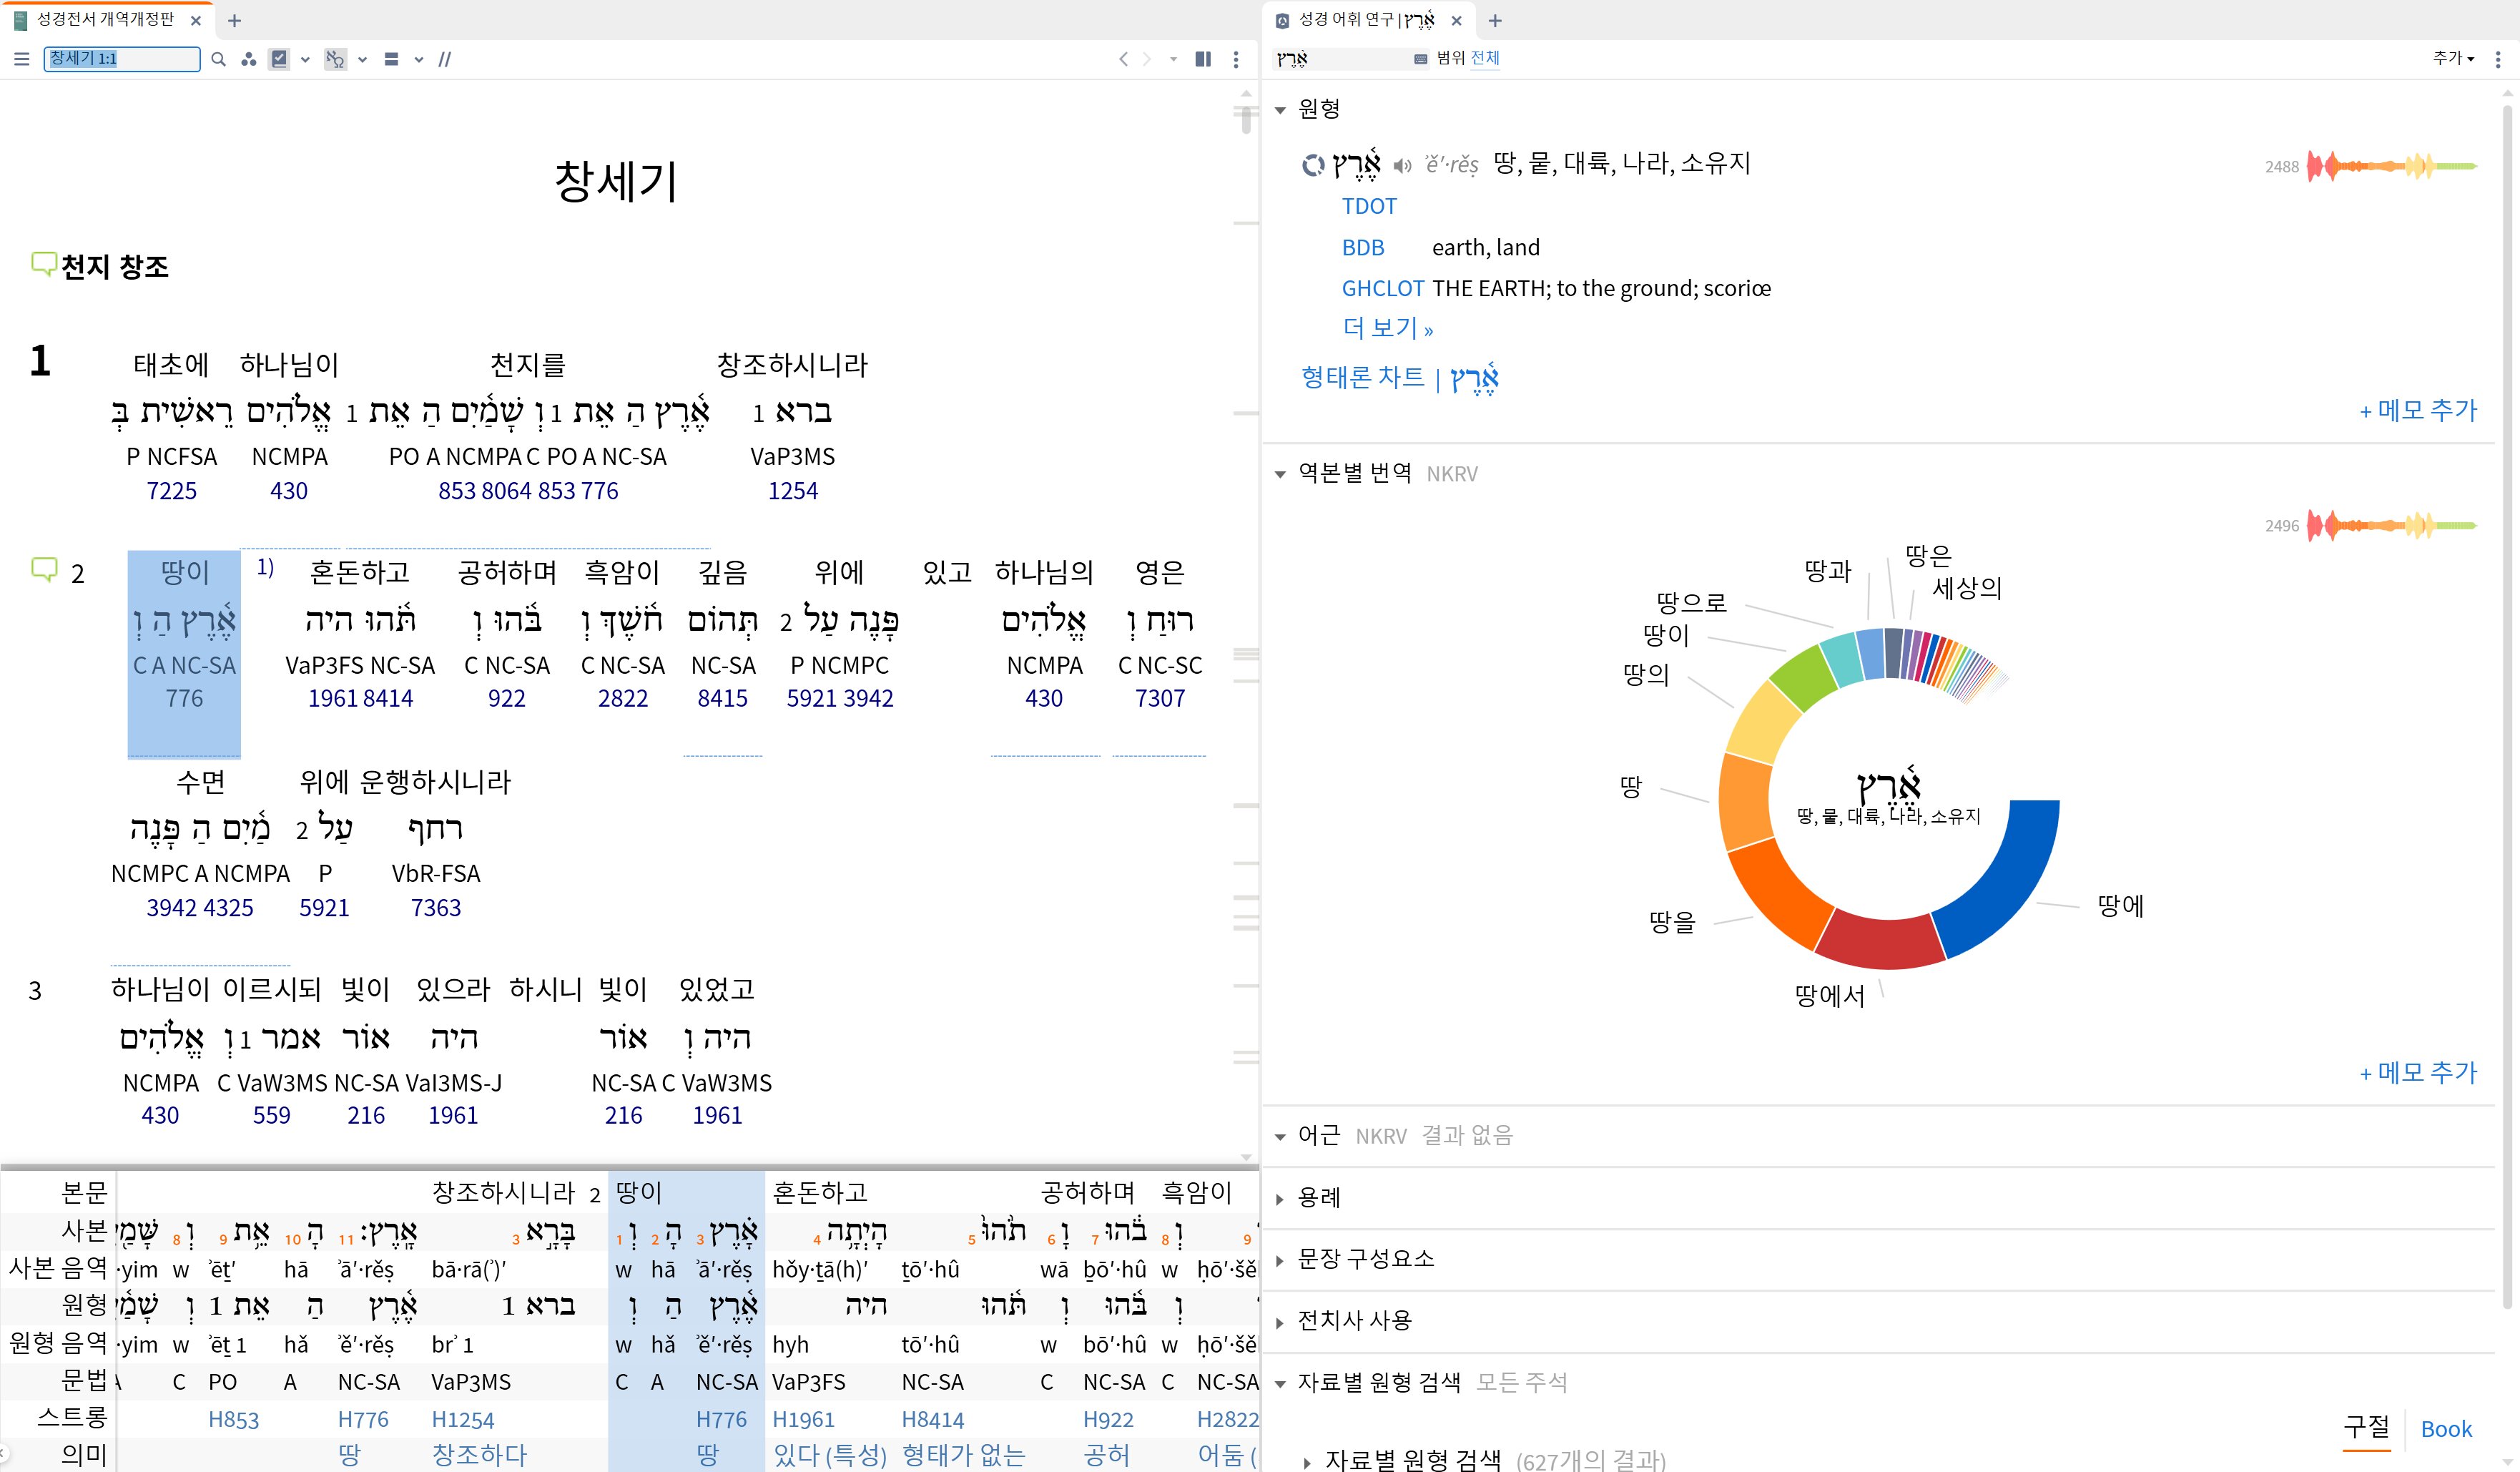Open the BDB lexicon link
The image size is (2520, 1472).
[1362, 247]
